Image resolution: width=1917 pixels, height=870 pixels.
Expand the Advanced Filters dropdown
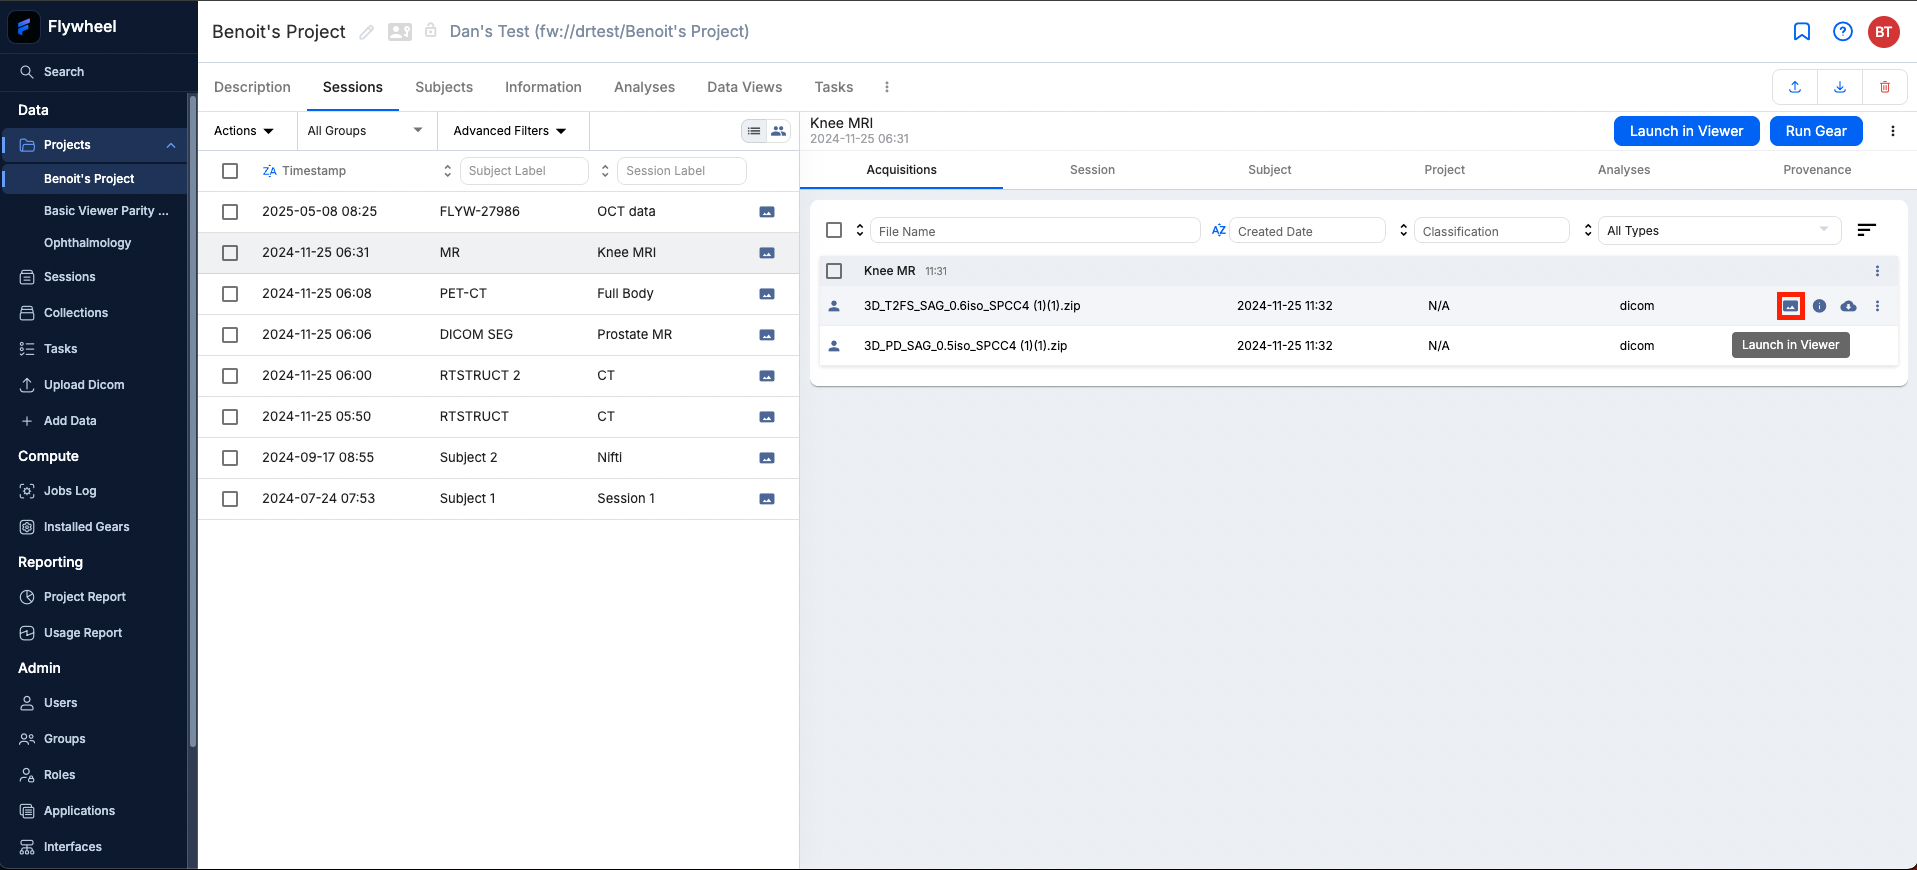click(510, 131)
